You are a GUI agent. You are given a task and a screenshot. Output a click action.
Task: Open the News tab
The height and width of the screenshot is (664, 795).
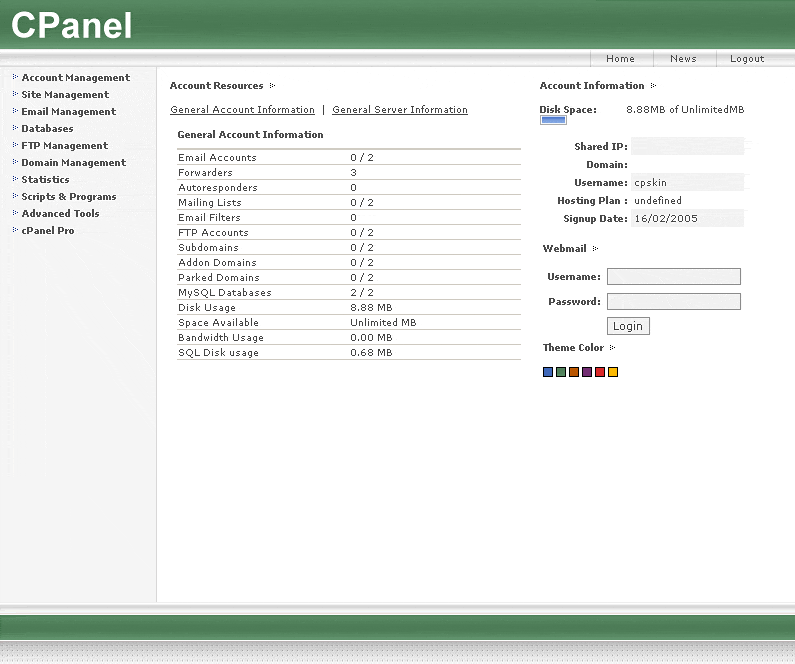(683, 59)
